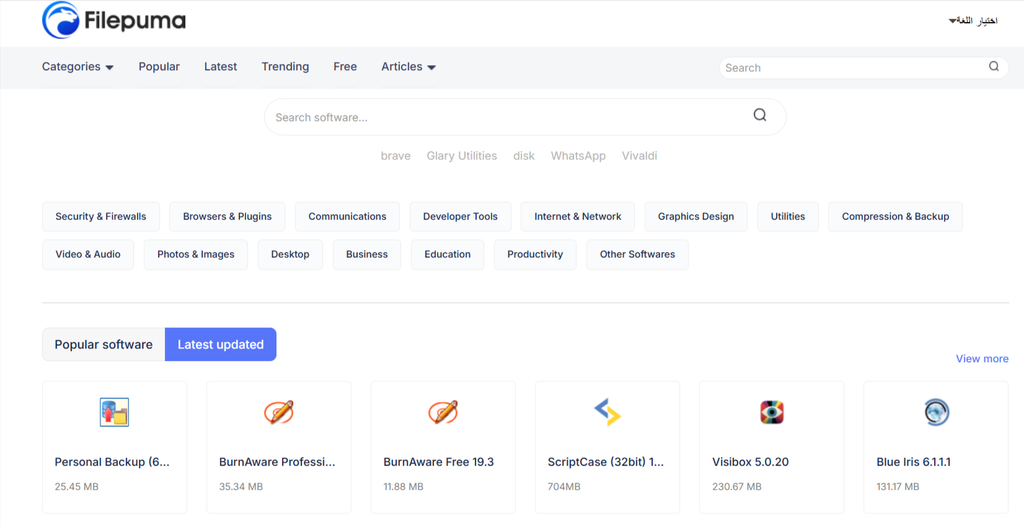Go to the Popular menu item
Screen dimensions: 1024x526
click(159, 67)
